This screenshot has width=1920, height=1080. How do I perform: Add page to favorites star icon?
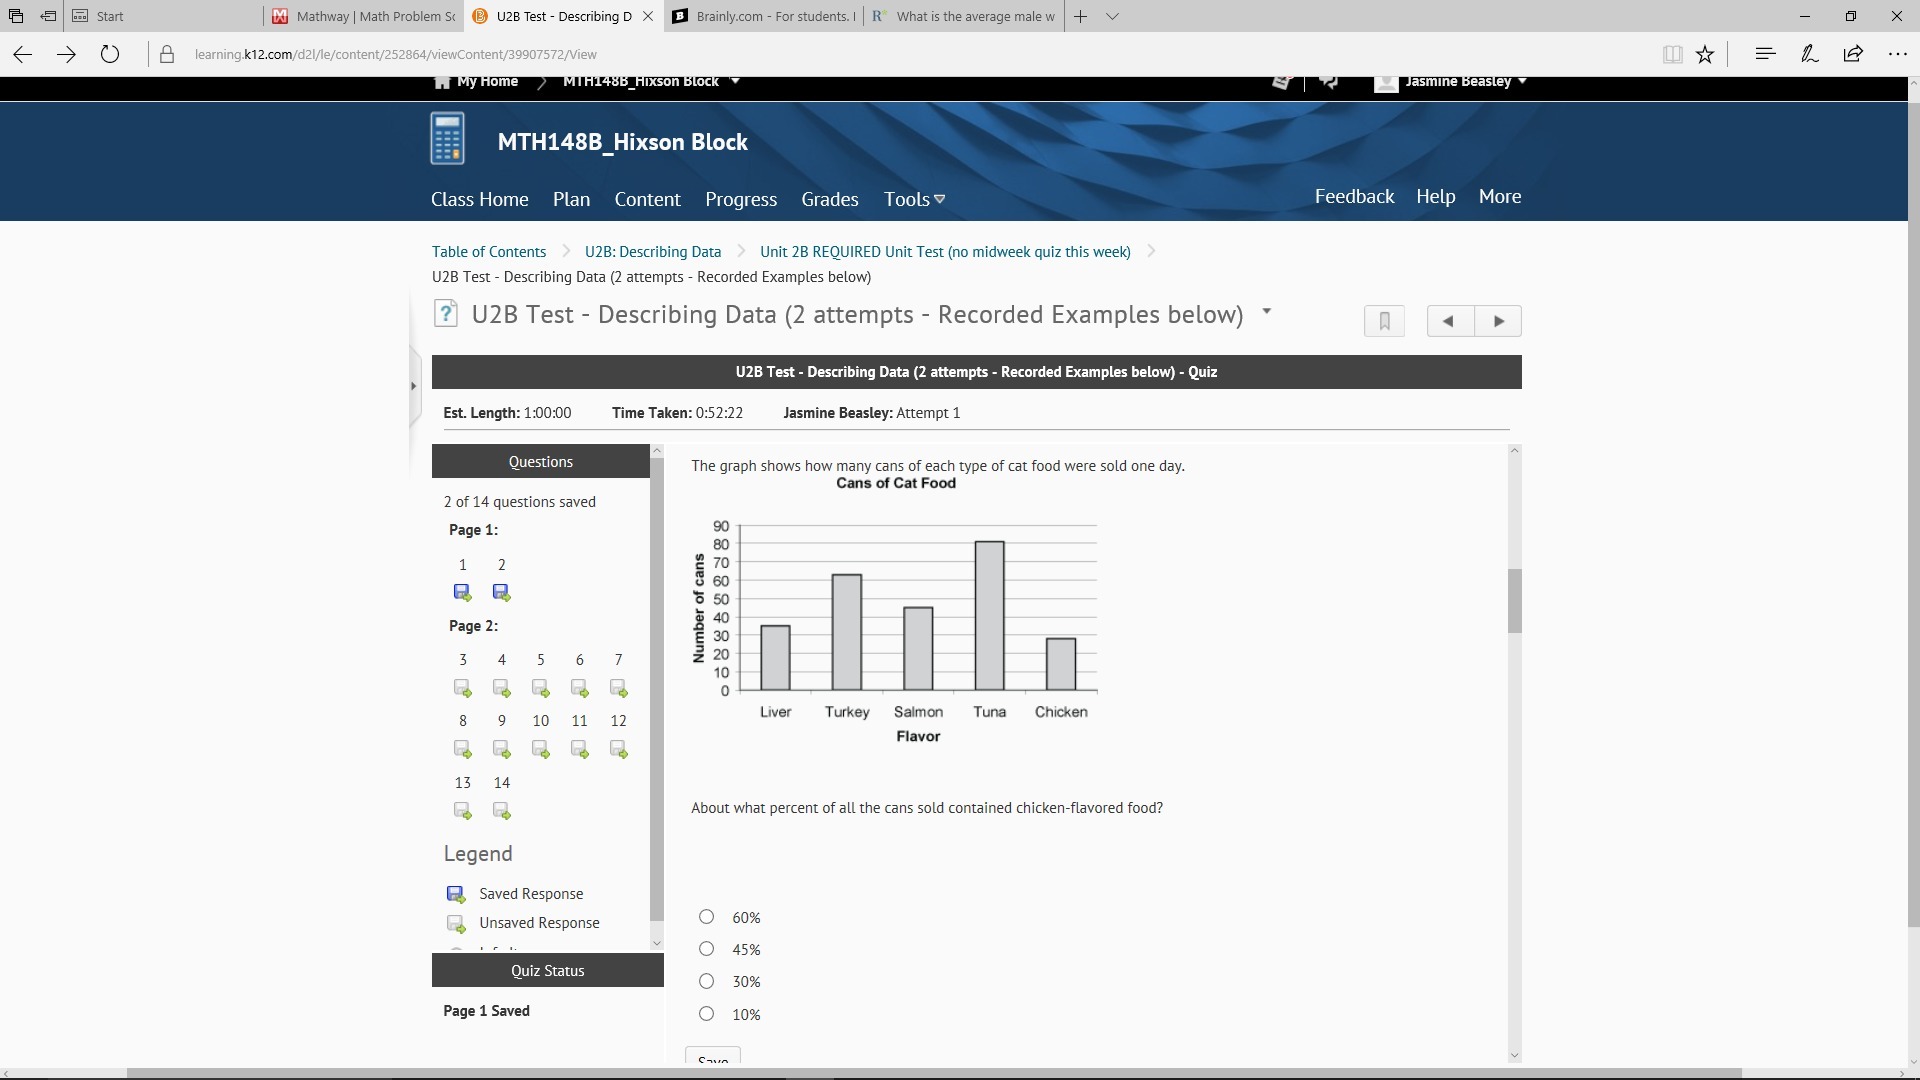click(x=1705, y=54)
